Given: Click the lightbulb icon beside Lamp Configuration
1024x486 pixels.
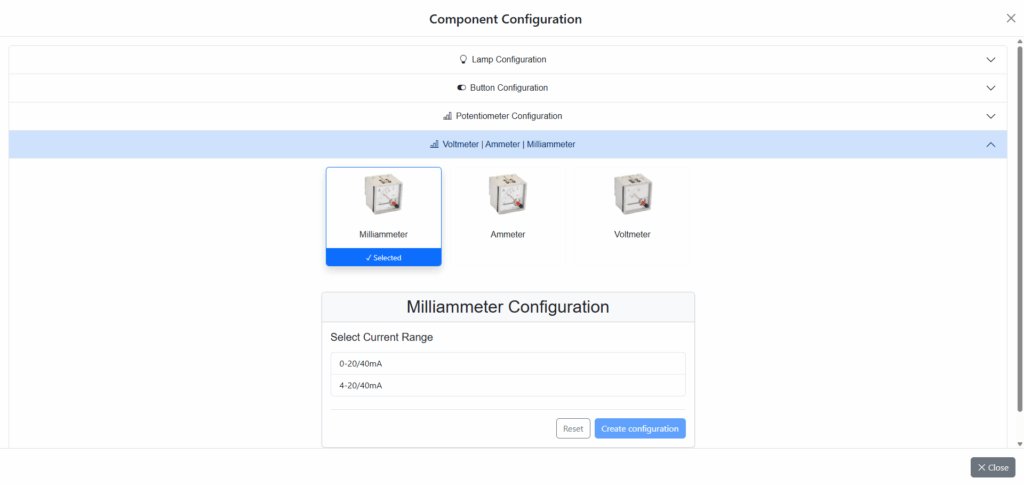Looking at the screenshot, I should pos(463,60).
